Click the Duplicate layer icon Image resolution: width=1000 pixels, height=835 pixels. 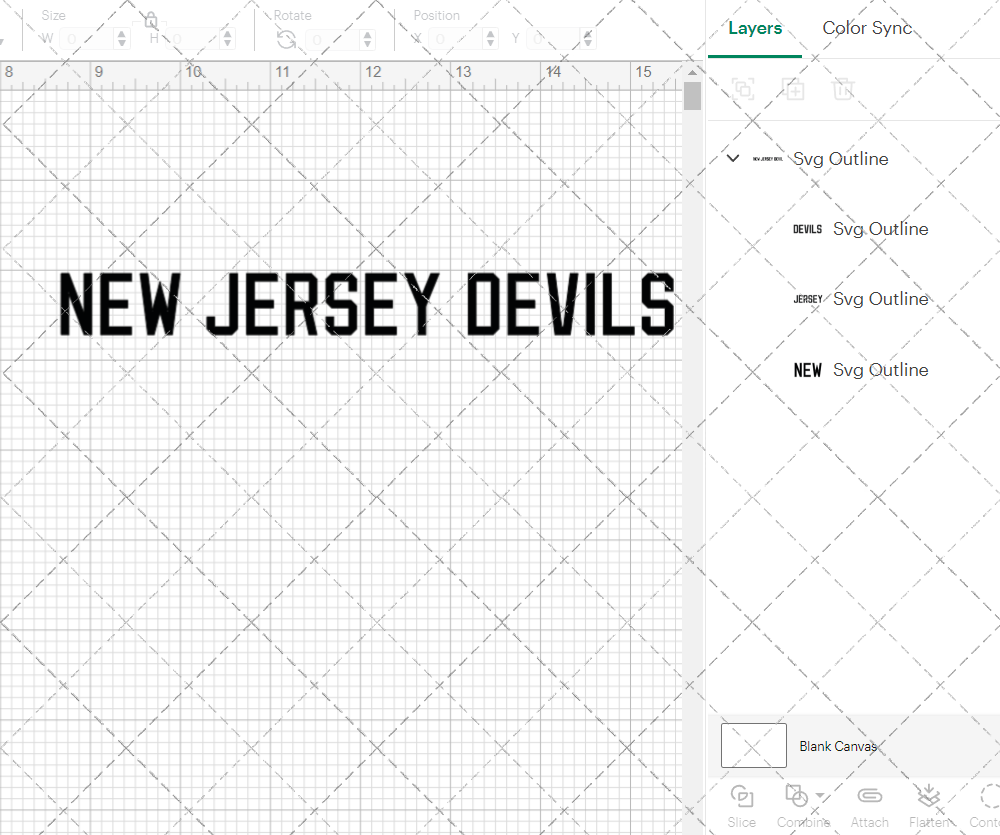pos(793,89)
